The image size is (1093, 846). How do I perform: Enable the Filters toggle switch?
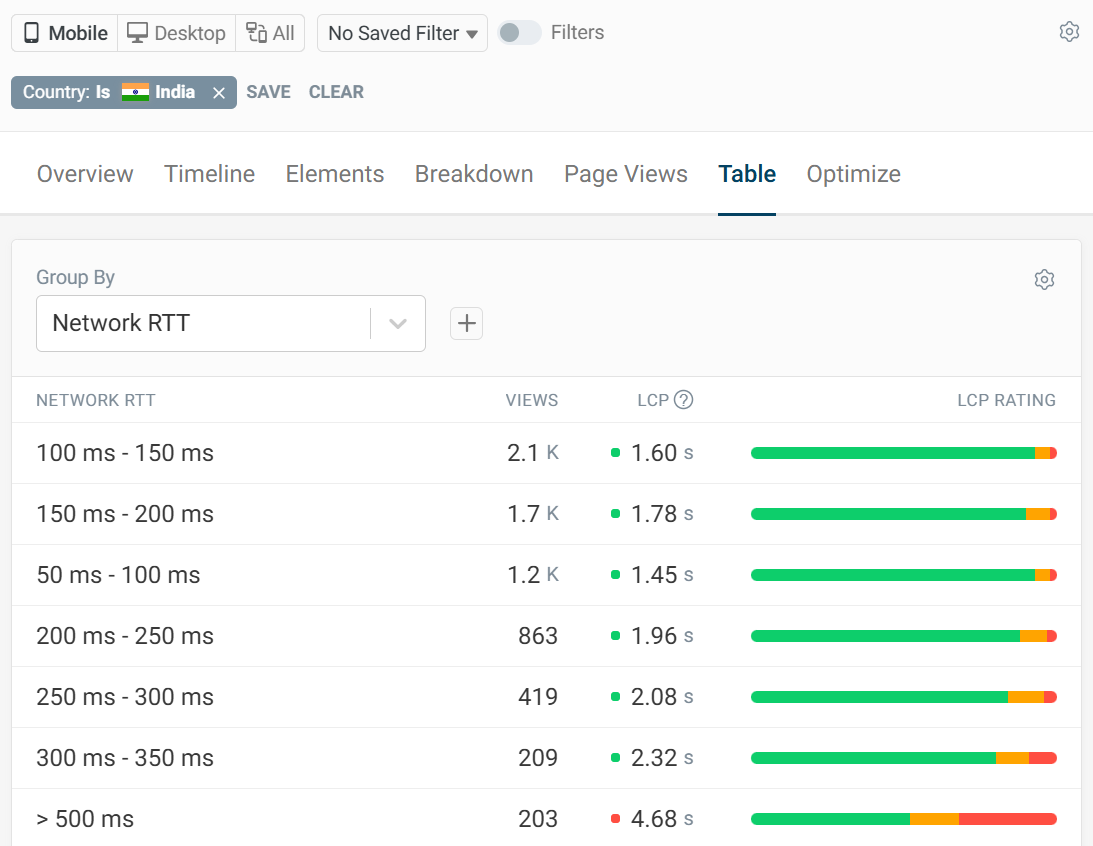[519, 32]
